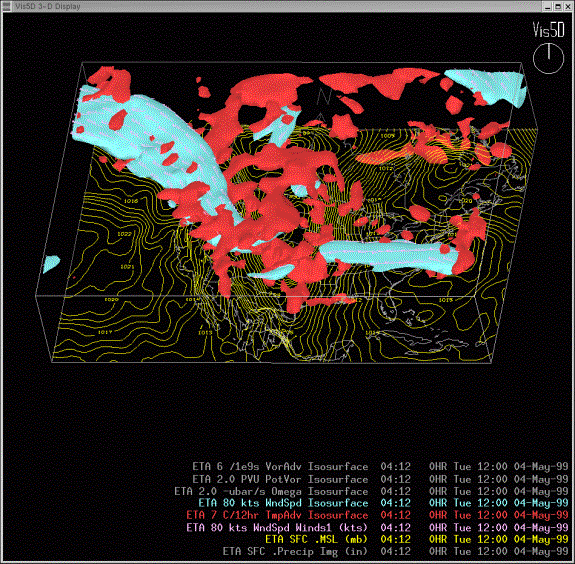Close the Vis5D 3-D Display window
Screen dimensions: 575x564
pos(568,6)
